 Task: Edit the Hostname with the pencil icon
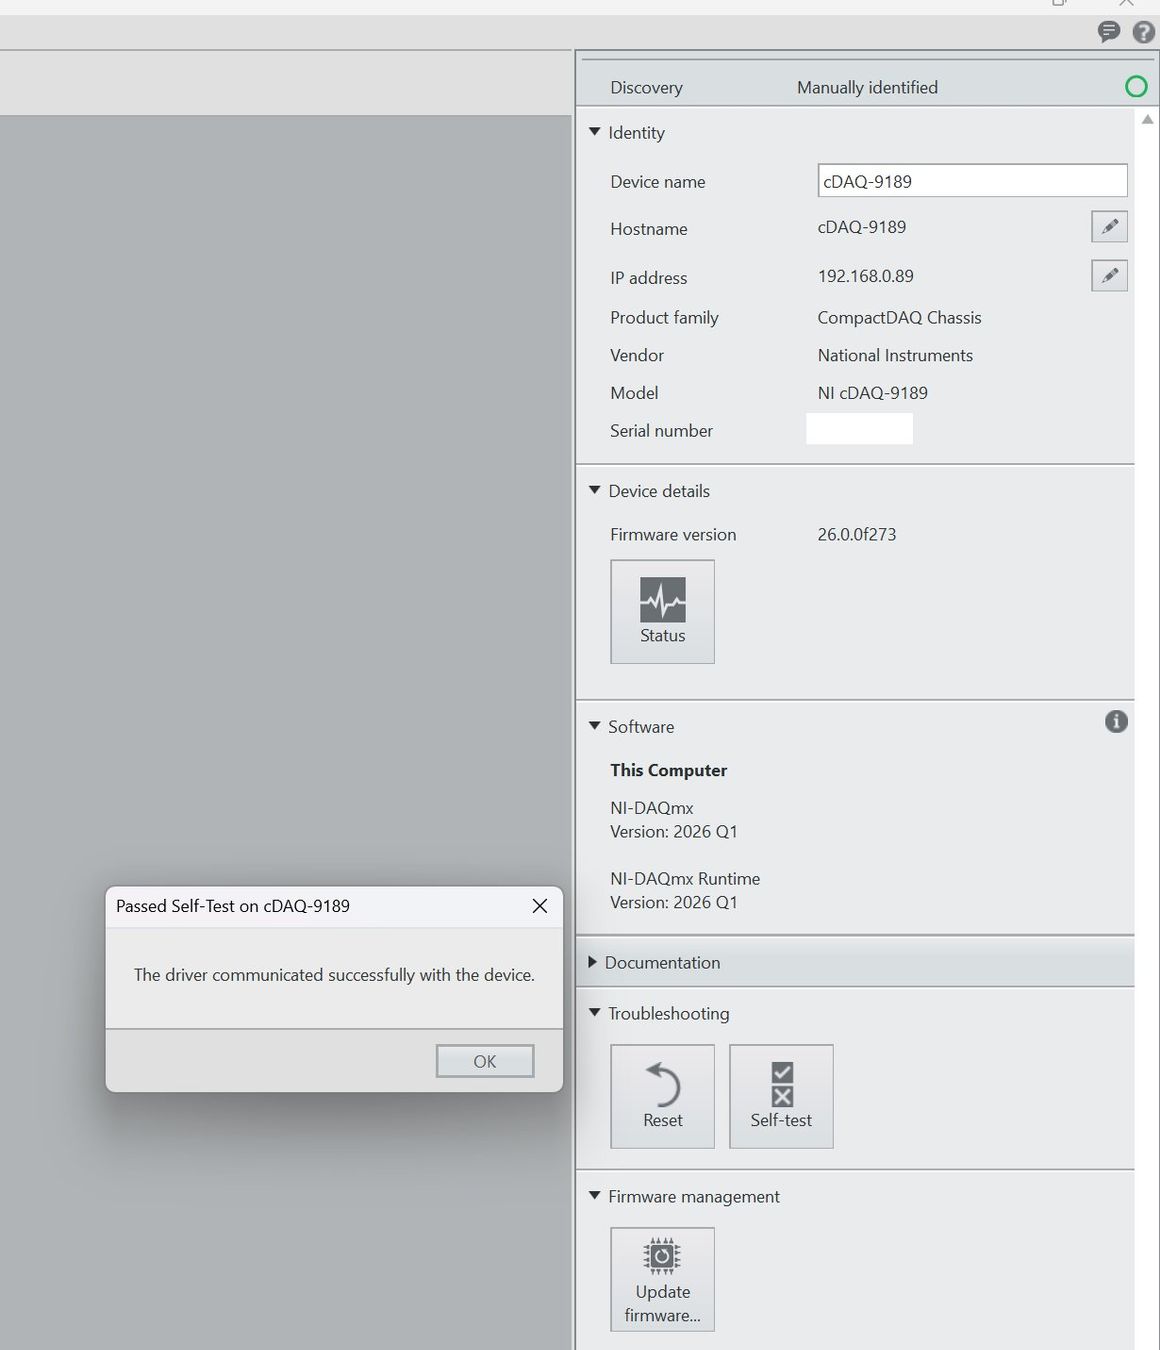point(1109,227)
